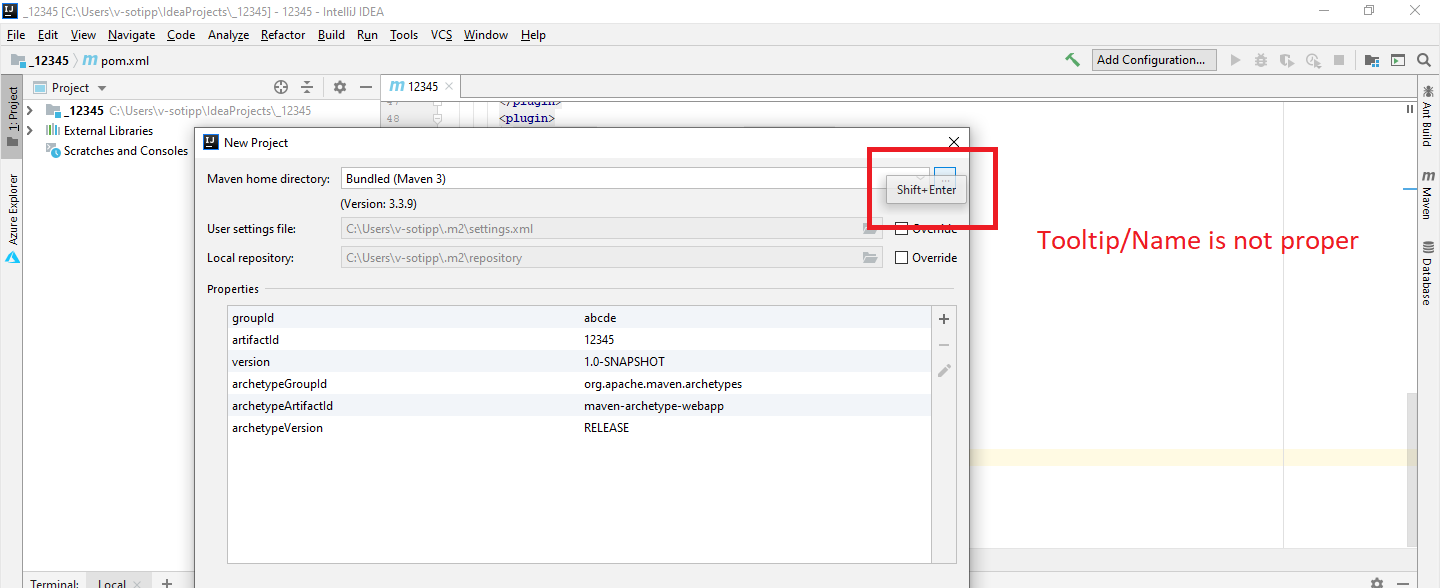Open the Maven tool window
The image size is (1440, 588).
coord(1427,200)
